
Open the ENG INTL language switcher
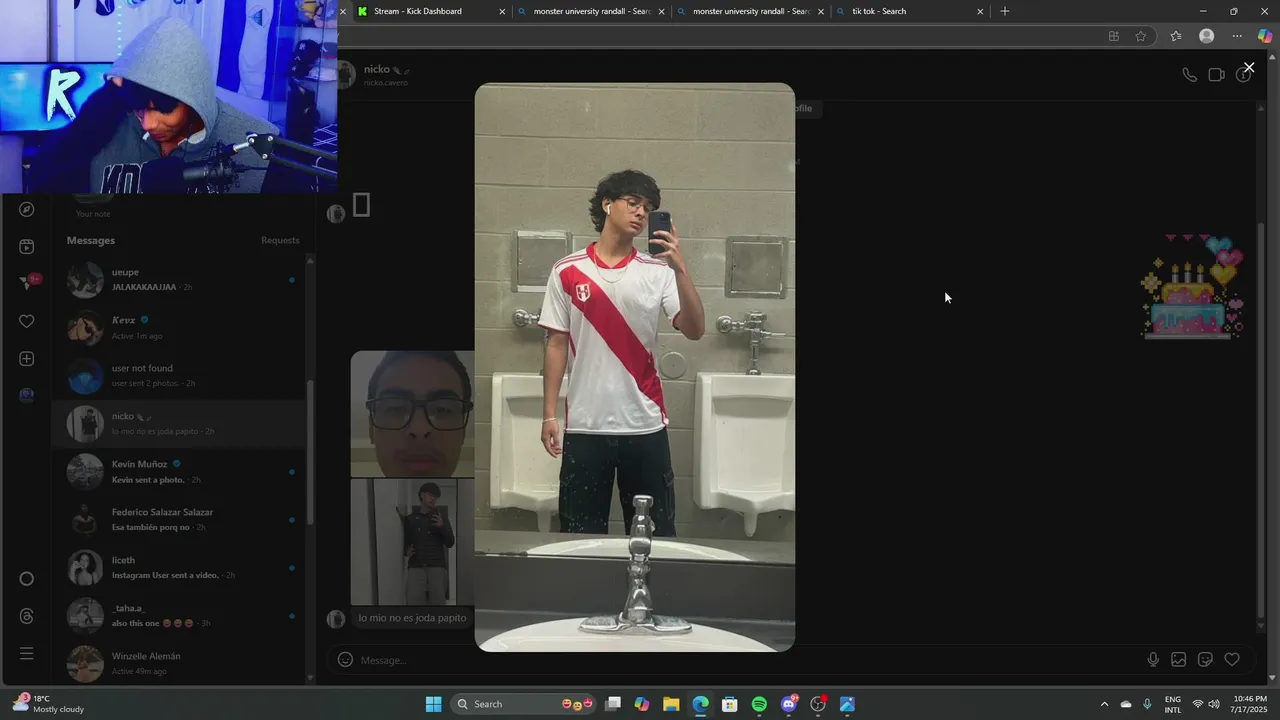[x=1173, y=704]
